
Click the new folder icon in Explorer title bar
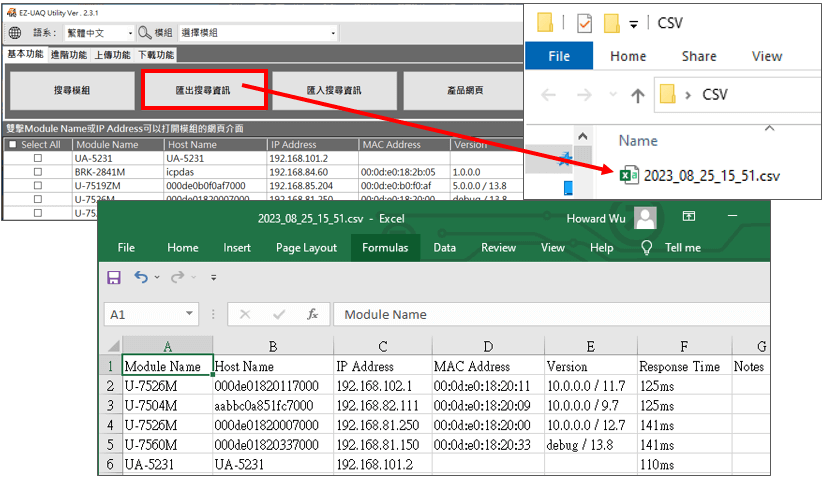tap(611, 23)
